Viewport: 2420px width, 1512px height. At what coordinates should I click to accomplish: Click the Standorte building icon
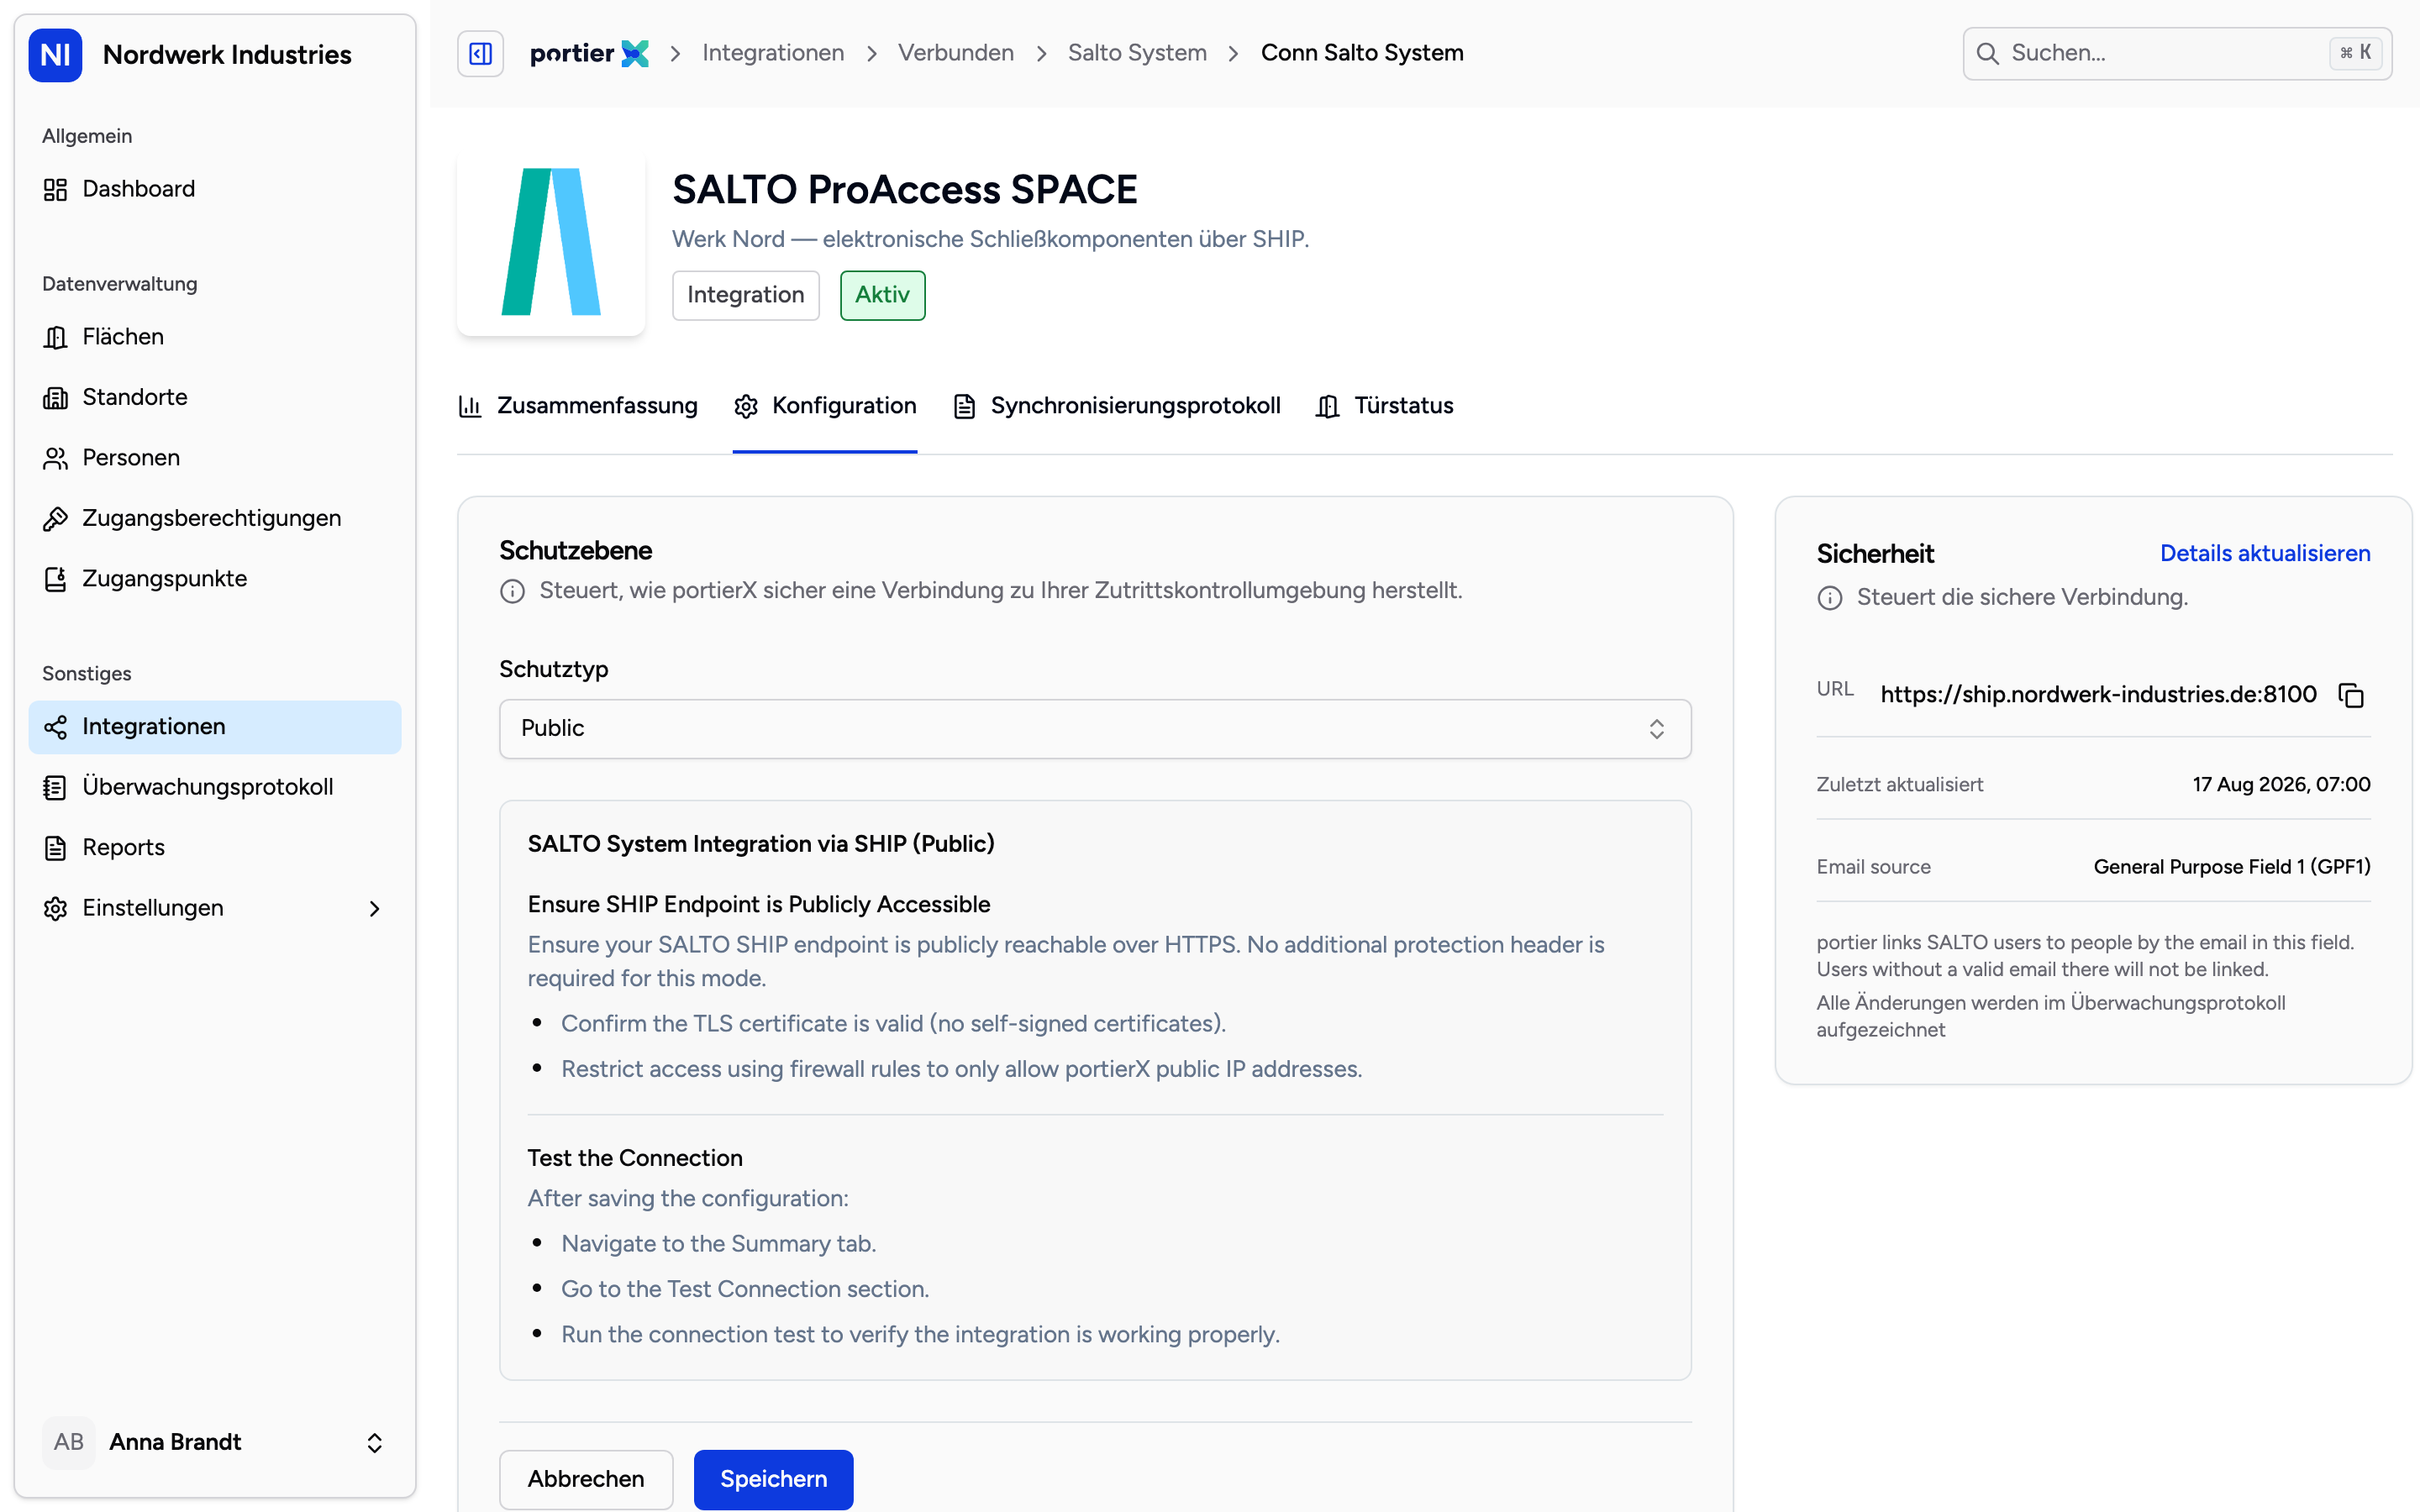55,397
